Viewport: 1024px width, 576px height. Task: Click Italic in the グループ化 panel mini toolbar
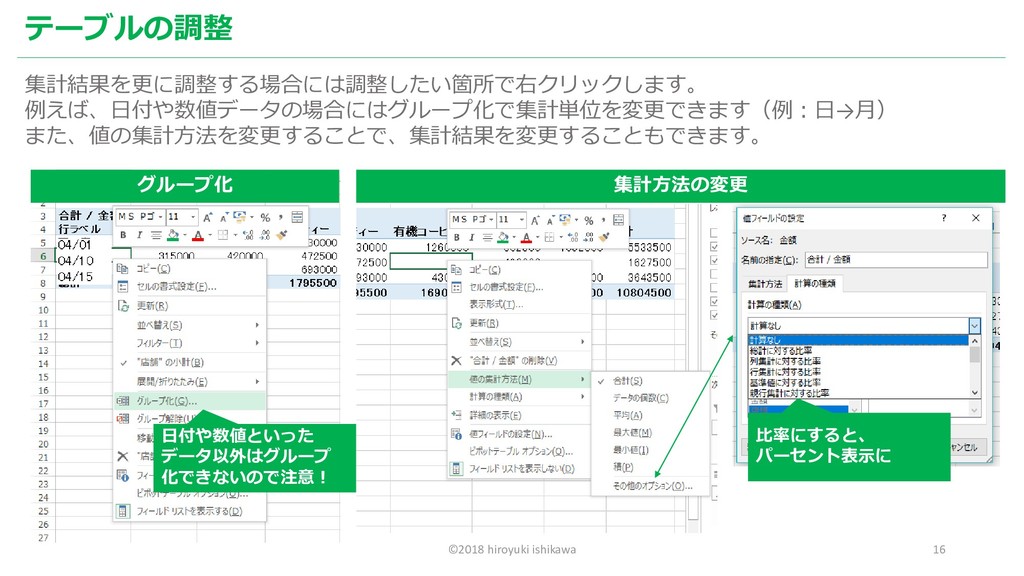click(x=140, y=235)
